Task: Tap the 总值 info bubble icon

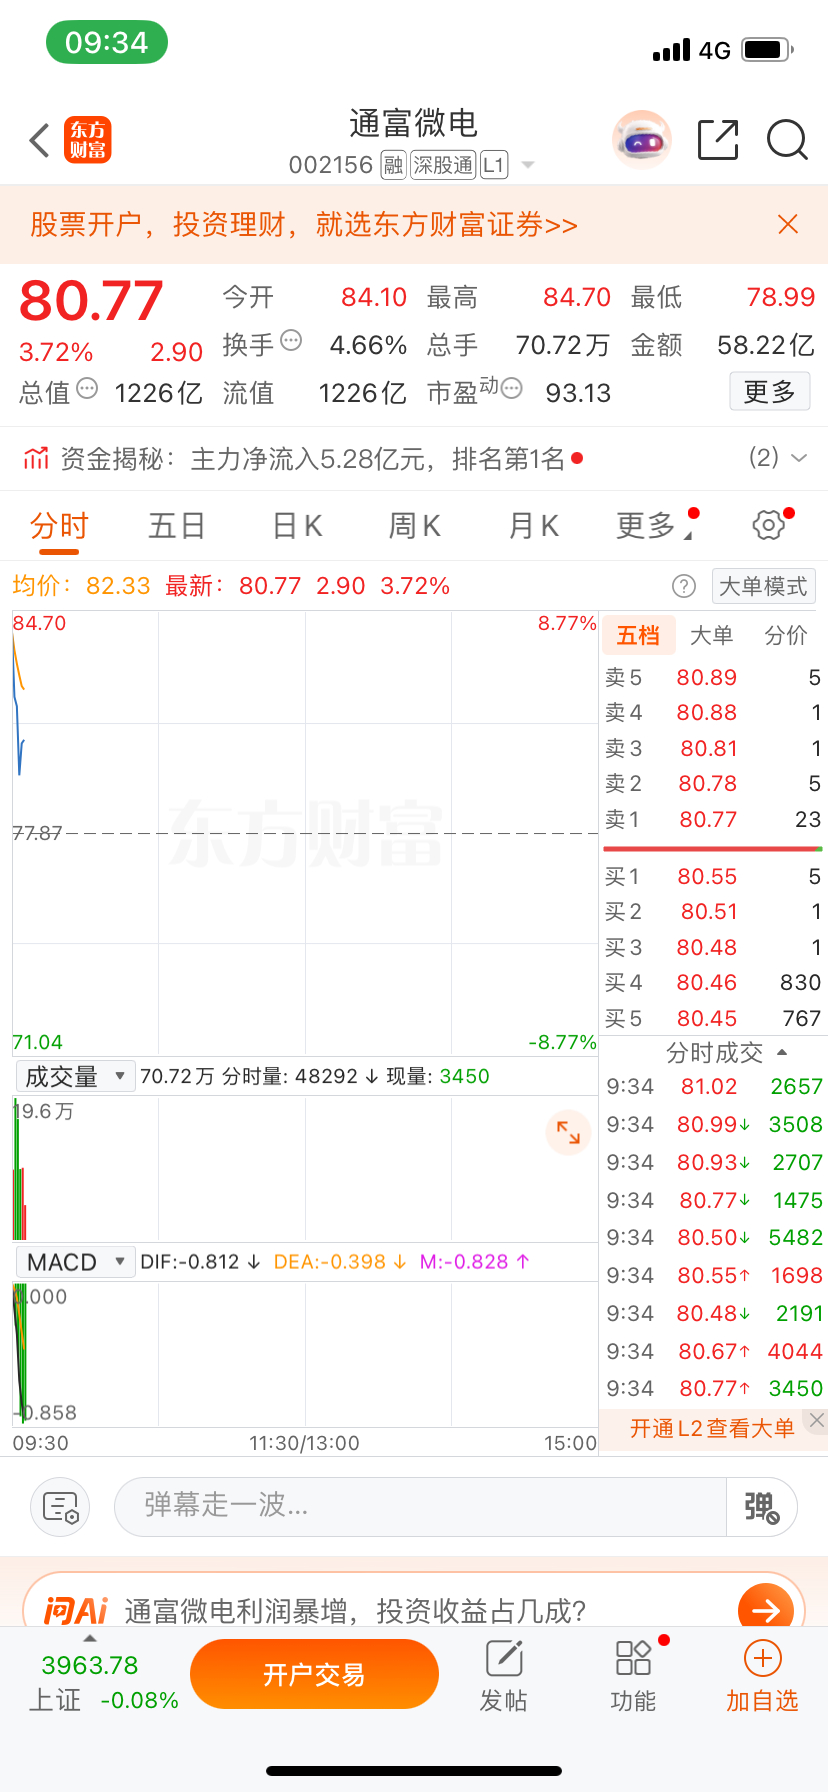Action: pyautogui.click(x=87, y=389)
